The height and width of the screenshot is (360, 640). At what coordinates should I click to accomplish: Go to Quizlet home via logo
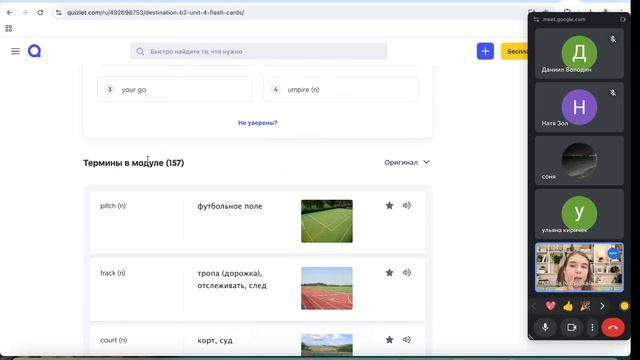coord(35,51)
